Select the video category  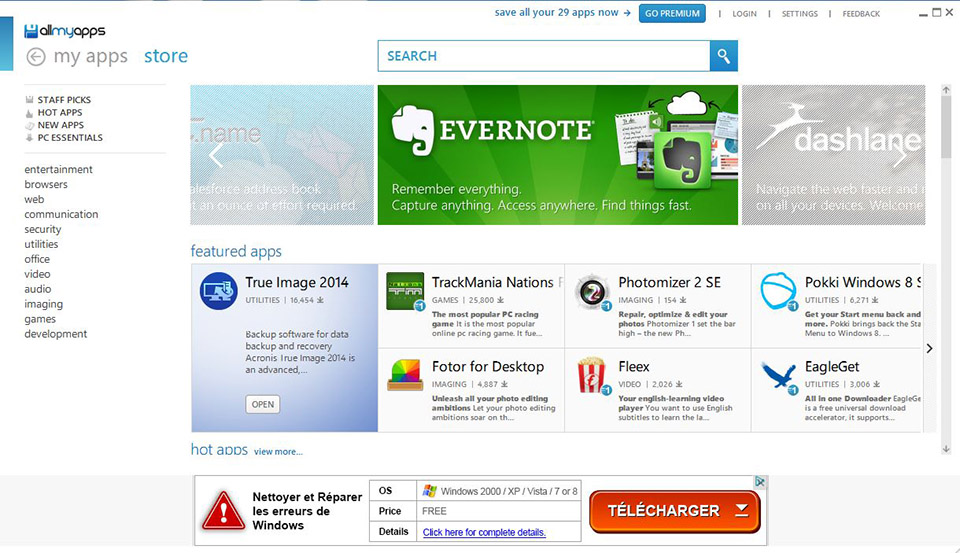[37, 274]
